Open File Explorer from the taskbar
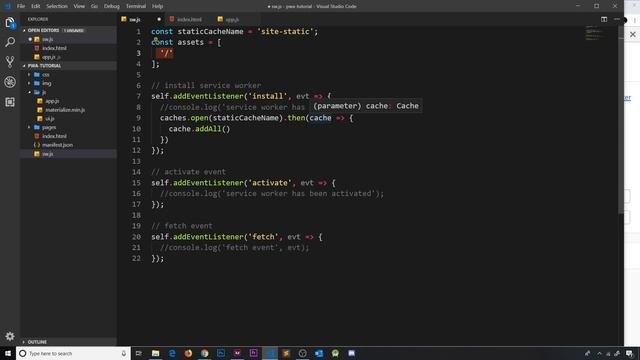 pyautogui.click(x=156, y=353)
